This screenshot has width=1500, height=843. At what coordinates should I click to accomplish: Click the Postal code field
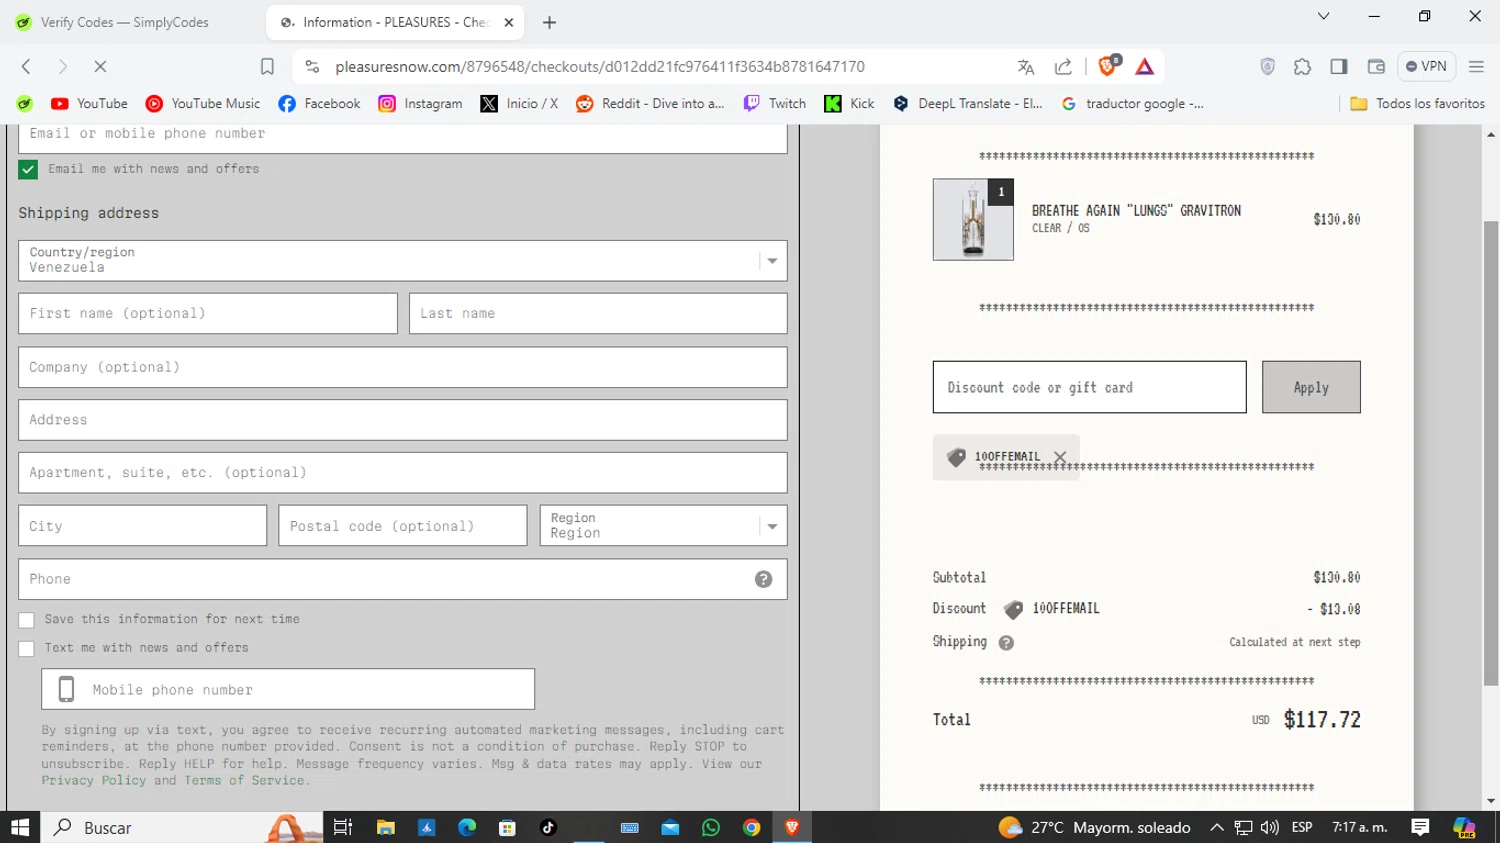click(x=402, y=526)
